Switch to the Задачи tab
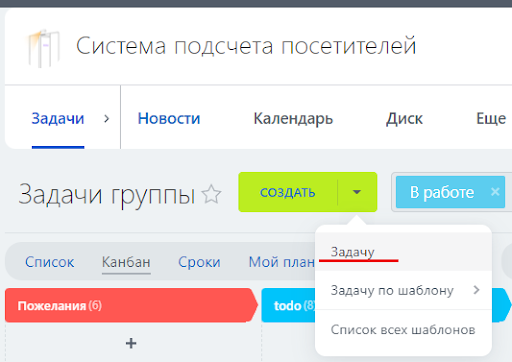Screen dimensions: 512x362 click(58, 119)
